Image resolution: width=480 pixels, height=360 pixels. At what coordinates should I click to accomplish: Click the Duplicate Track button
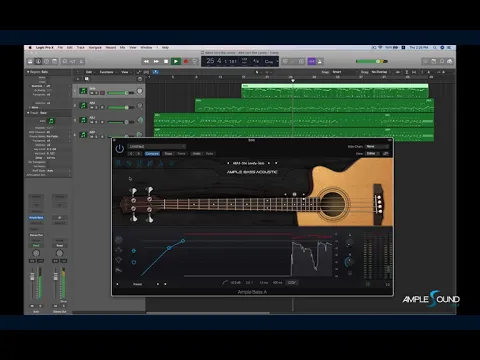86,79
